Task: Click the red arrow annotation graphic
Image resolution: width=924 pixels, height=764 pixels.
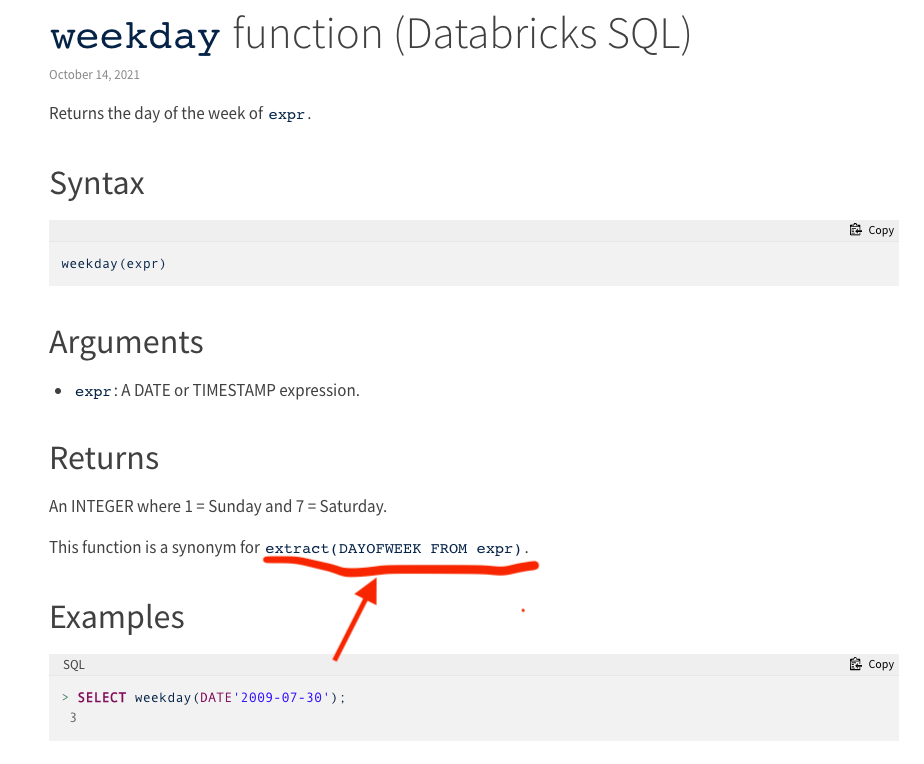Action: [x=355, y=620]
